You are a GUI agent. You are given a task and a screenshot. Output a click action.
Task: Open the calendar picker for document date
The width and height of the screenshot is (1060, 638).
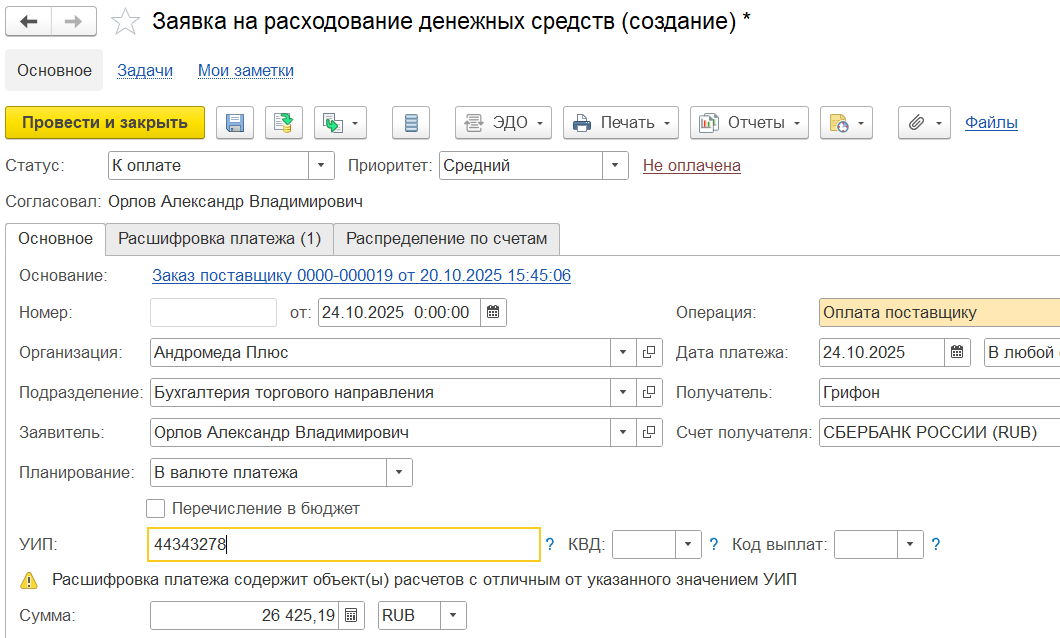pyautogui.click(x=492, y=312)
